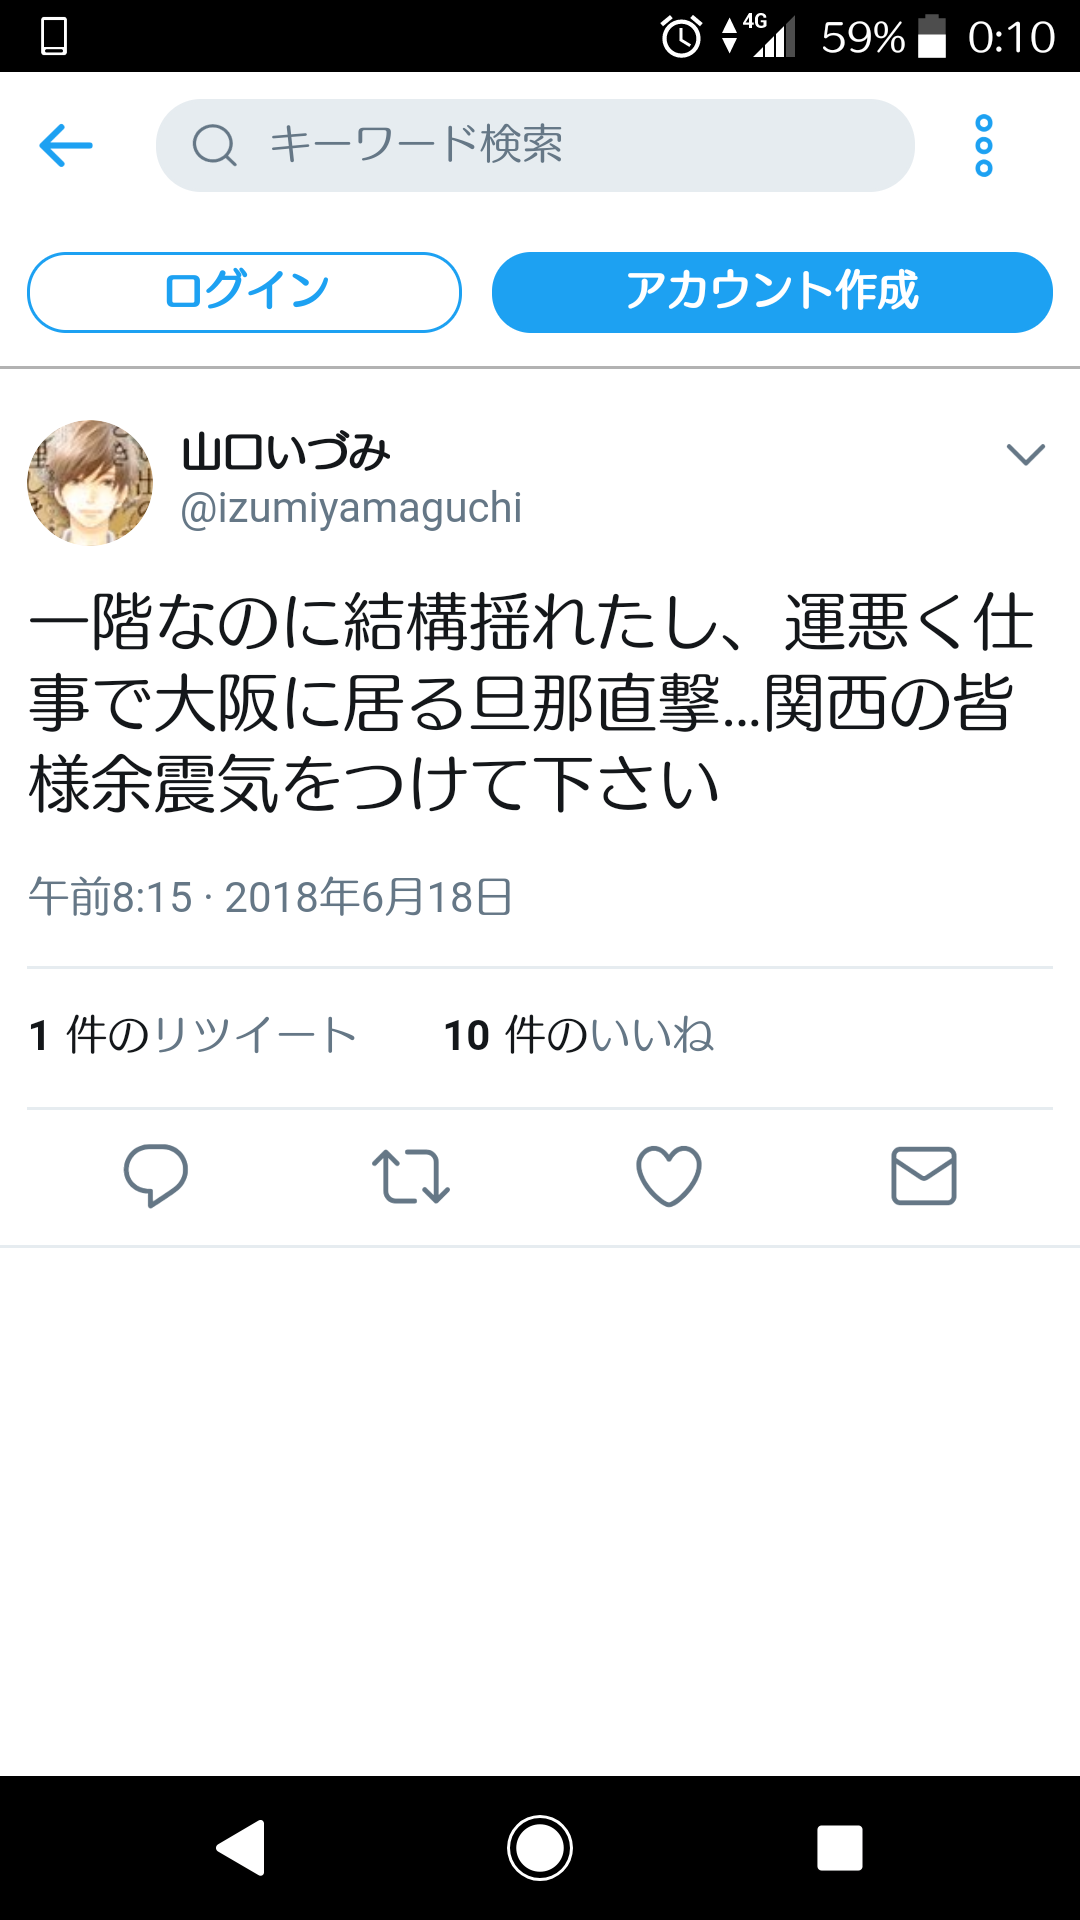Tap the search magnifier icon

coord(214,145)
